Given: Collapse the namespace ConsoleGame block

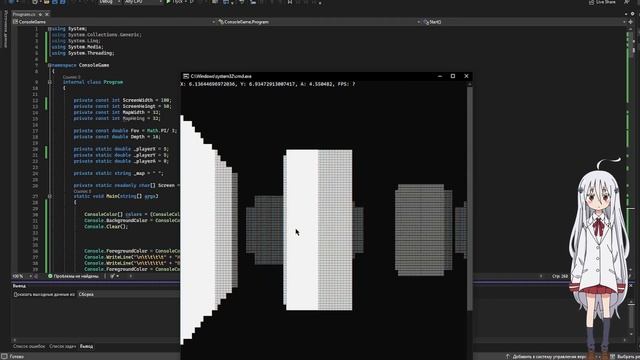Looking at the screenshot, I should click(49, 65).
